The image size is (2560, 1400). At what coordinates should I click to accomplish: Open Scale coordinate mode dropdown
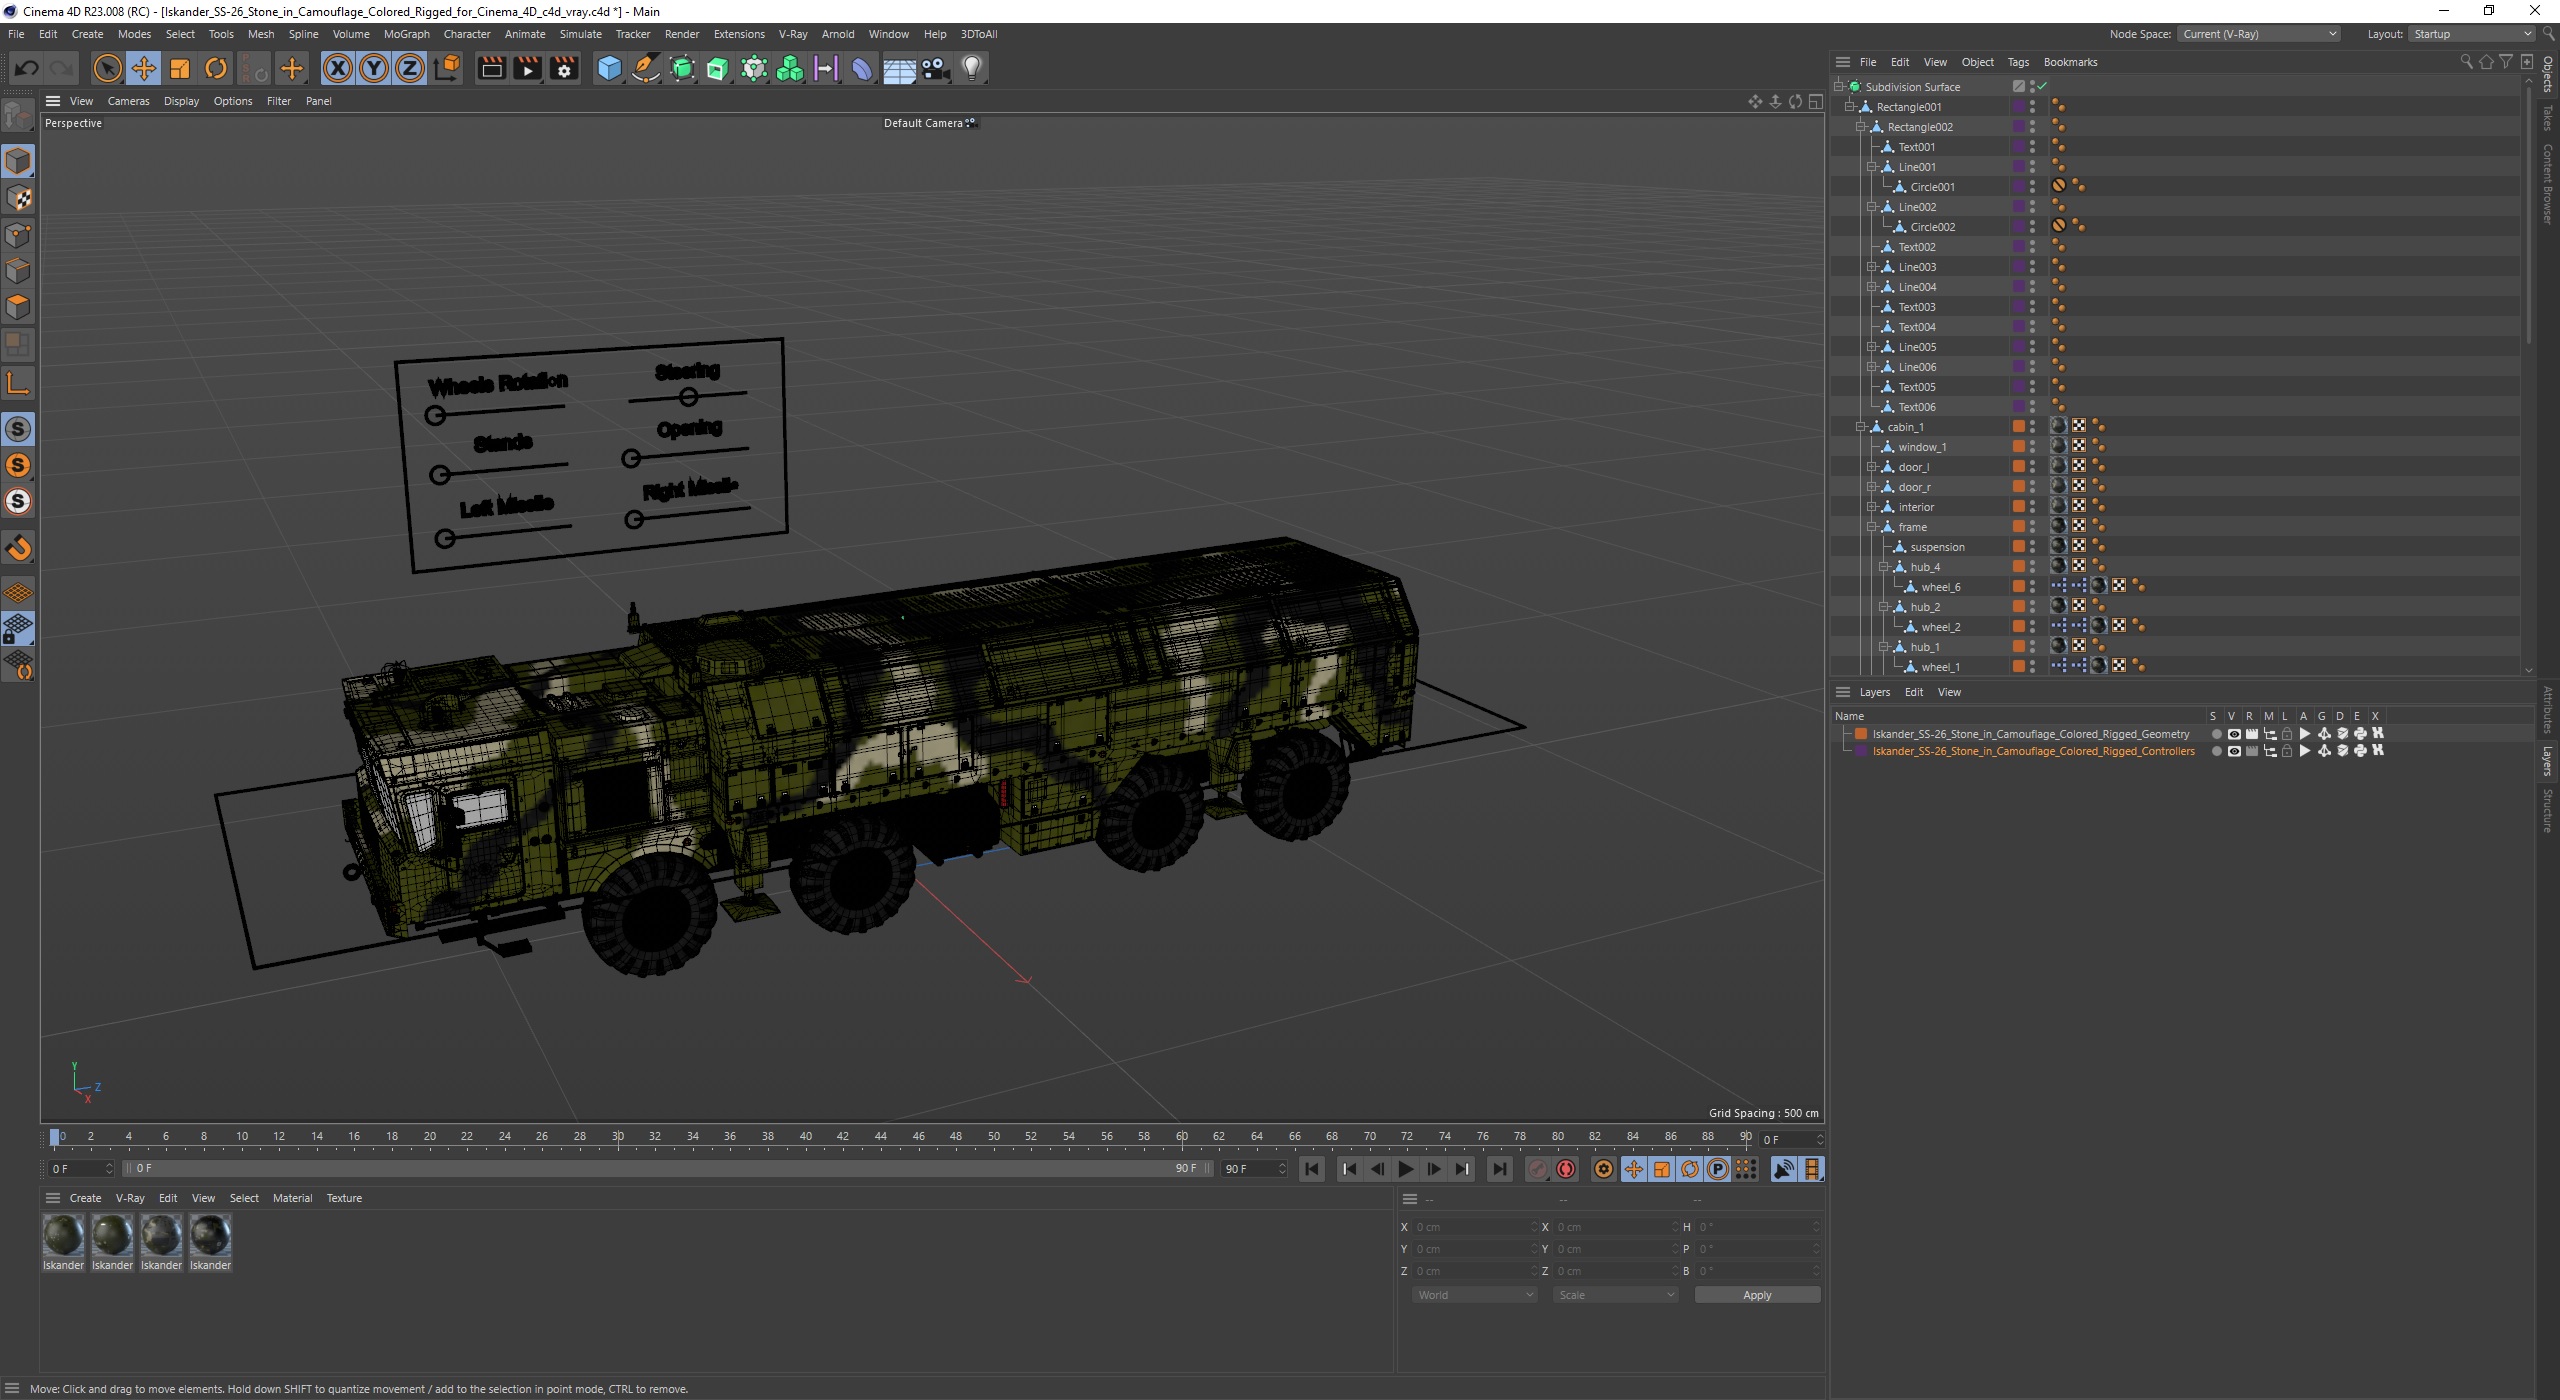pyautogui.click(x=1615, y=1295)
